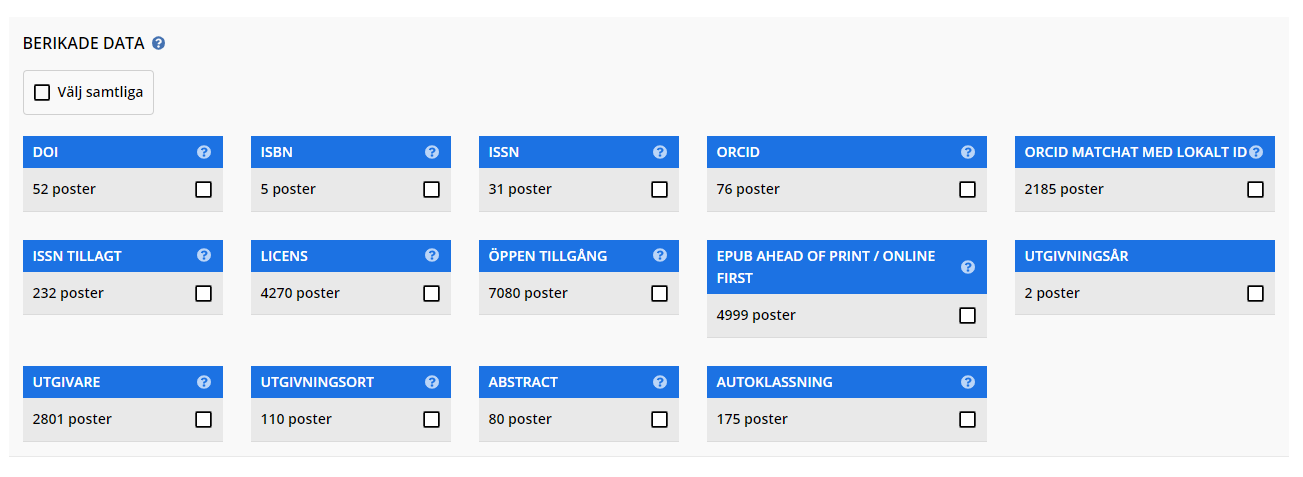Screen dimensions: 1303x477
Task: Click help icon on ISSN Tillagt header
Action: [204, 256]
